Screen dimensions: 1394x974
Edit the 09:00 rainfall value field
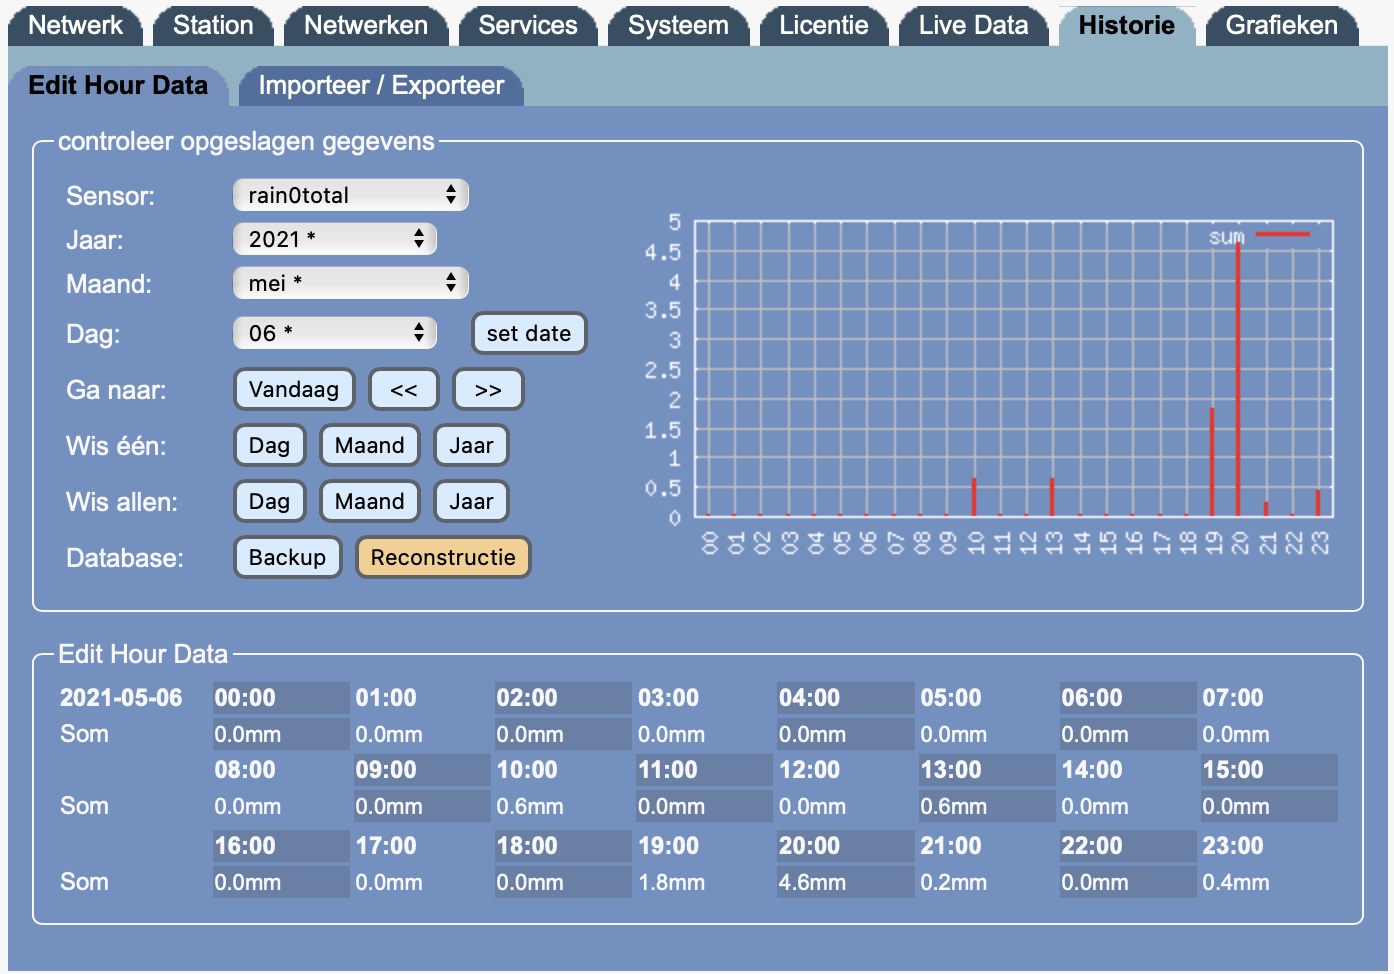(422, 806)
